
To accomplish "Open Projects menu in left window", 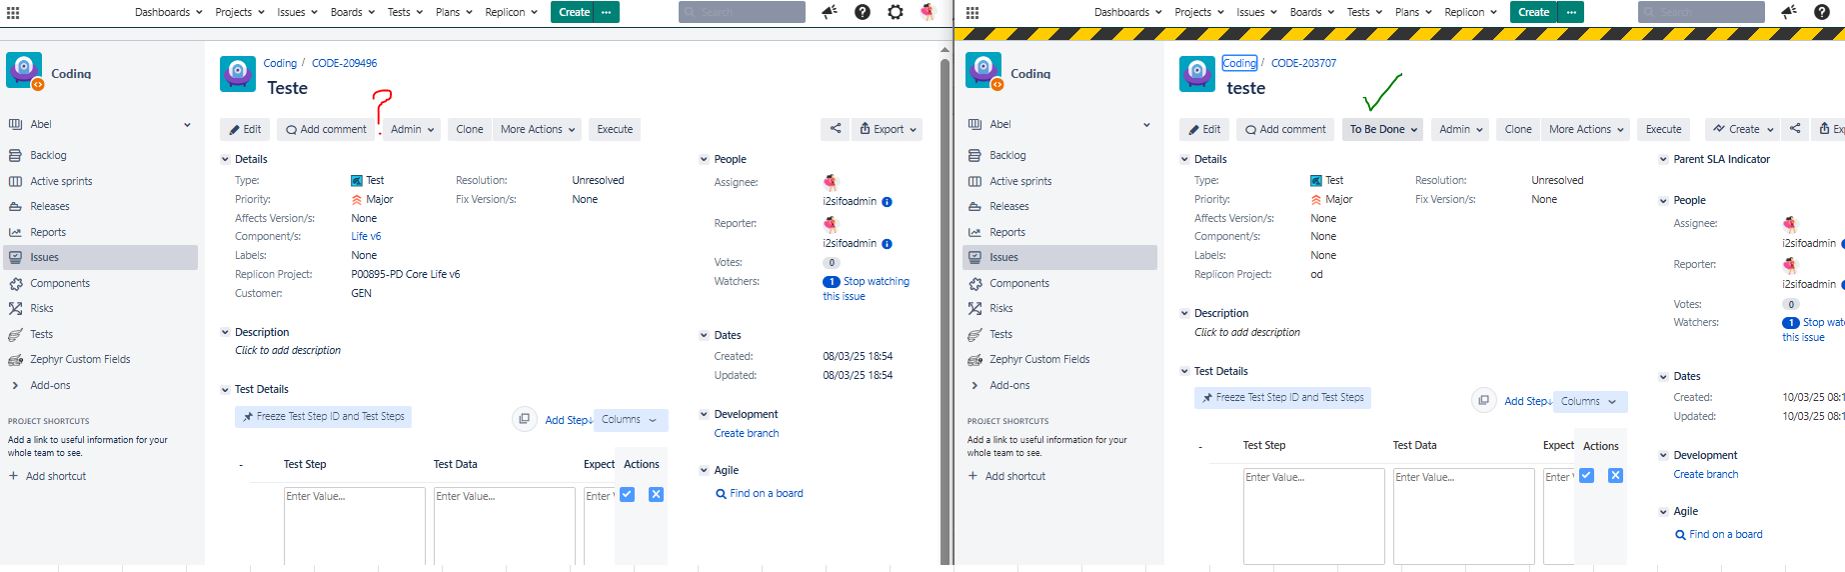I will coord(240,12).
